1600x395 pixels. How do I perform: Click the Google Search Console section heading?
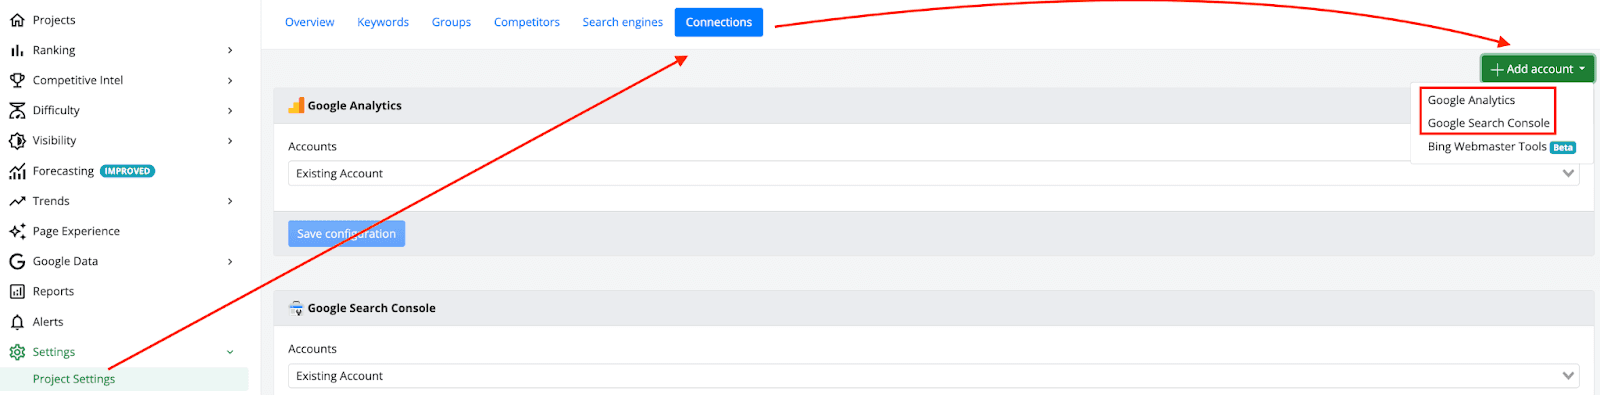pyautogui.click(x=371, y=308)
